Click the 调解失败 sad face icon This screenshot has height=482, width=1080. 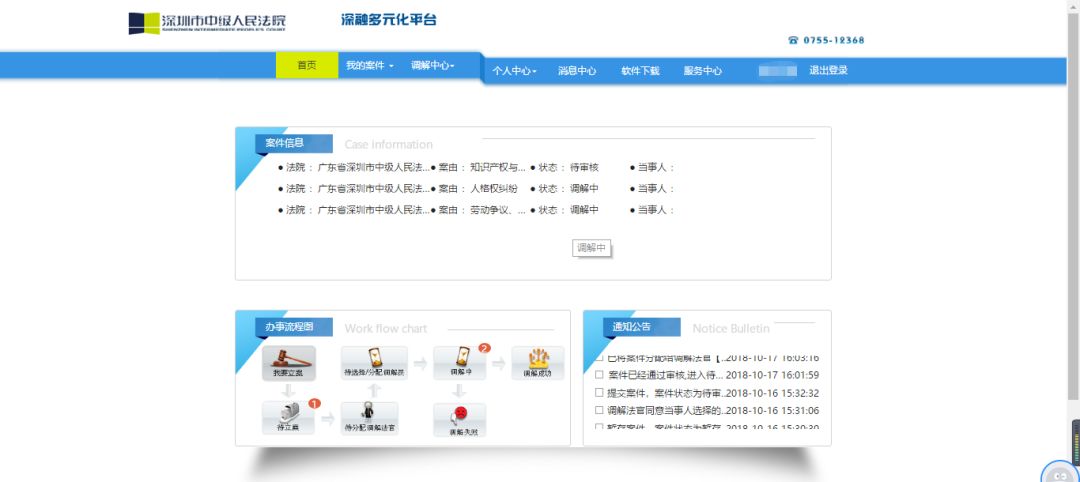coord(460,418)
